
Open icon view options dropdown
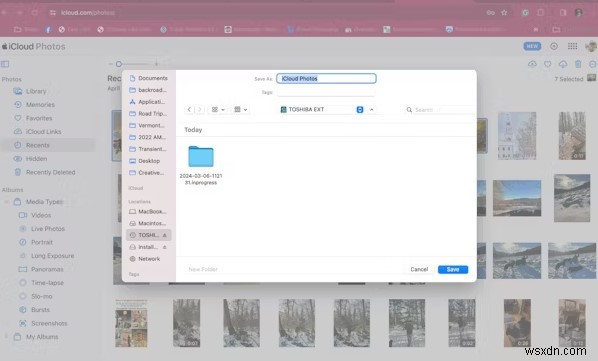tap(218, 110)
